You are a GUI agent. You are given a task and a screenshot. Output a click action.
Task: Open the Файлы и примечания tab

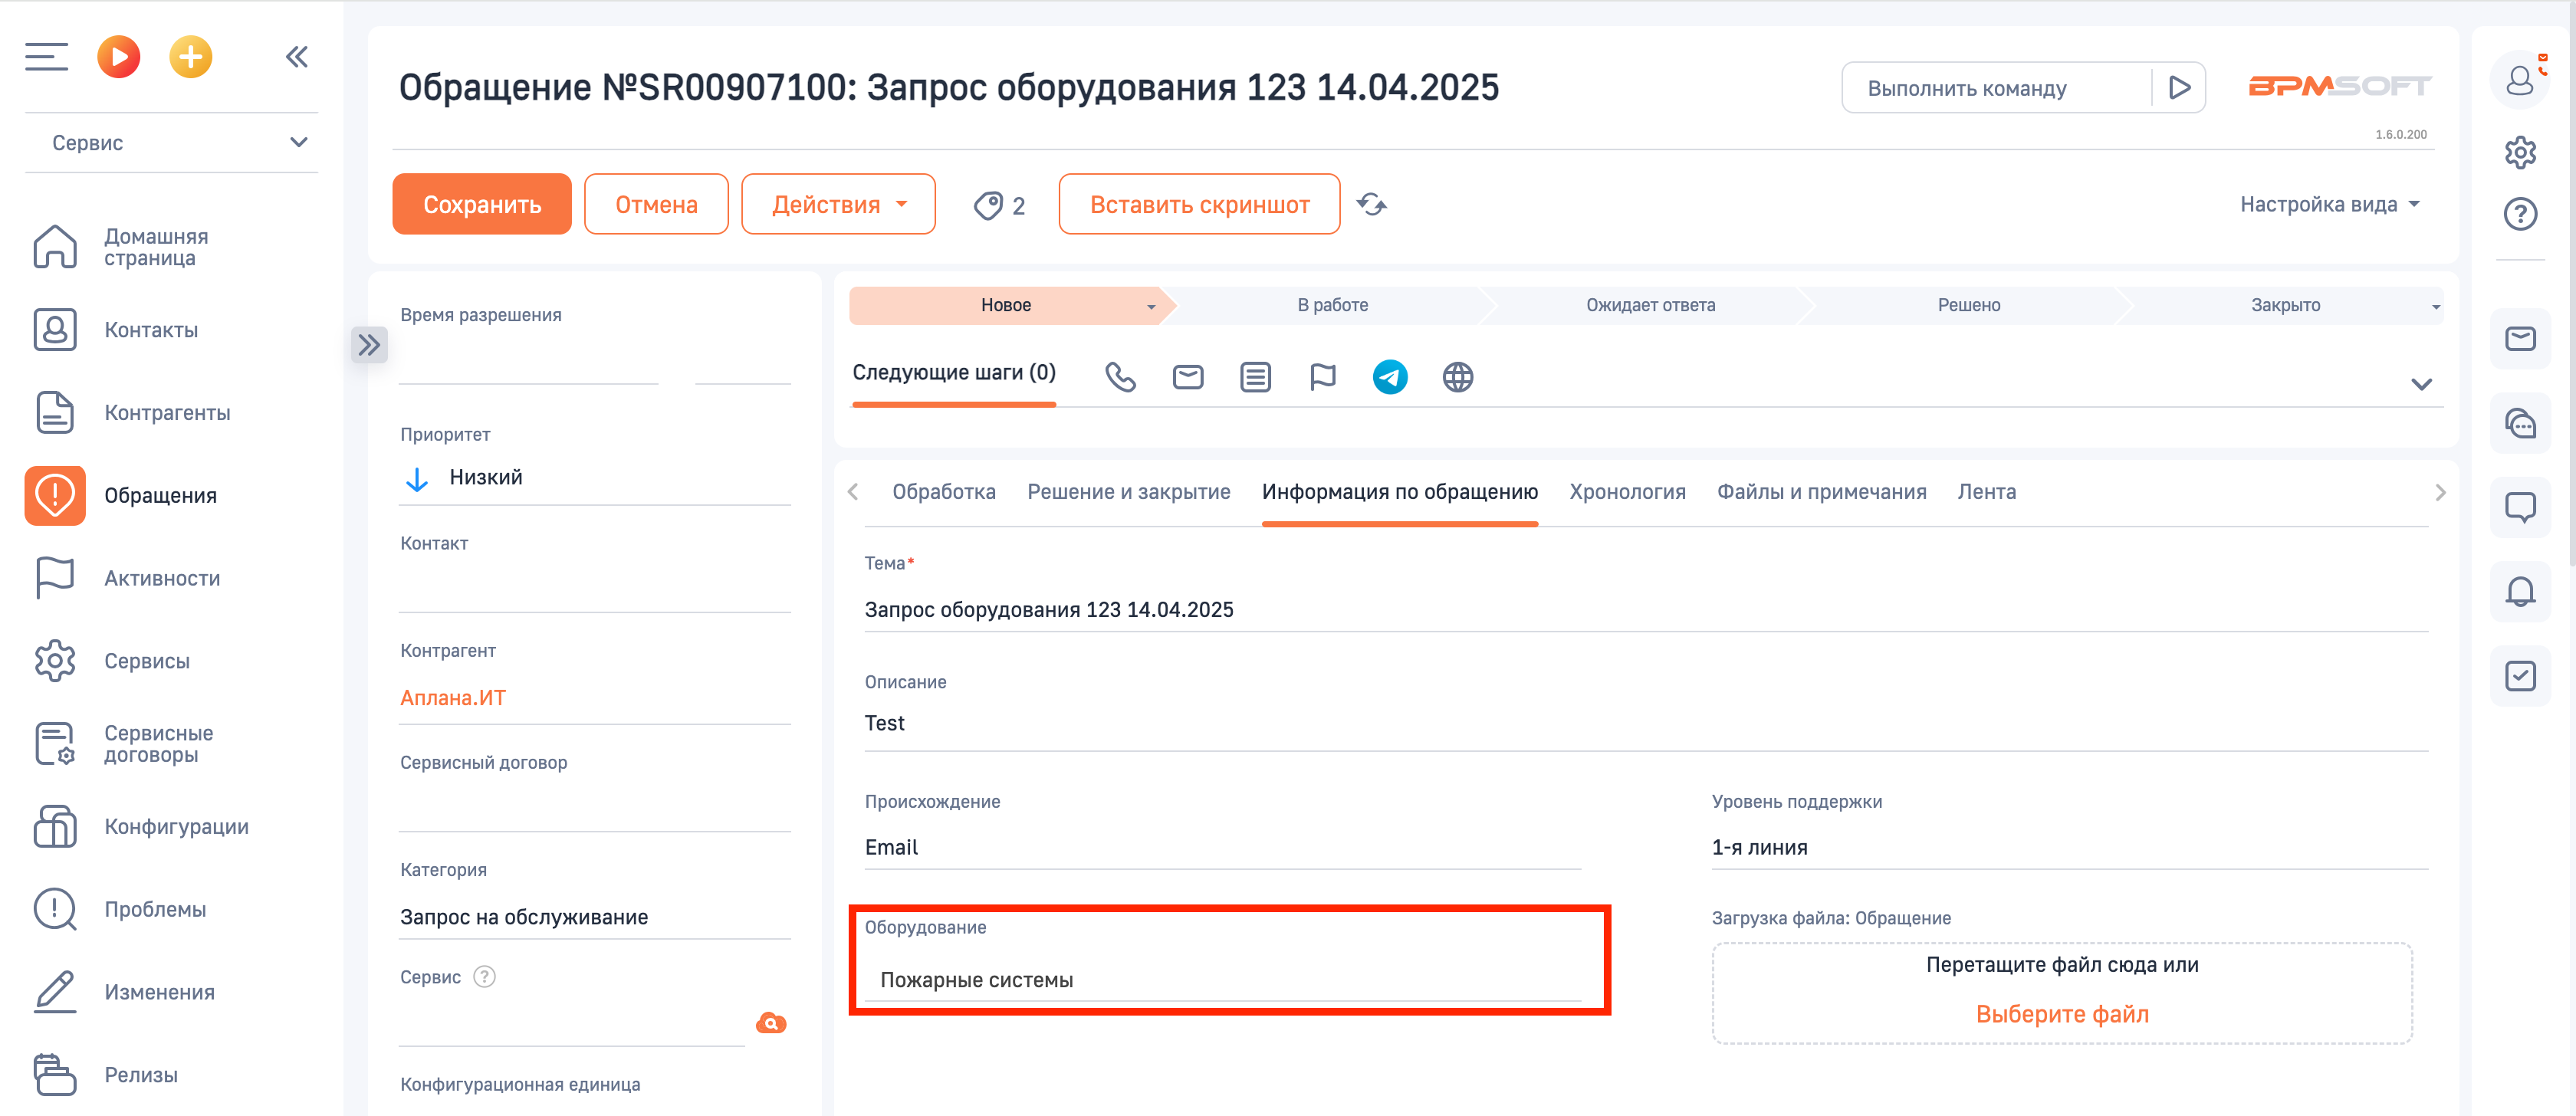[1822, 491]
